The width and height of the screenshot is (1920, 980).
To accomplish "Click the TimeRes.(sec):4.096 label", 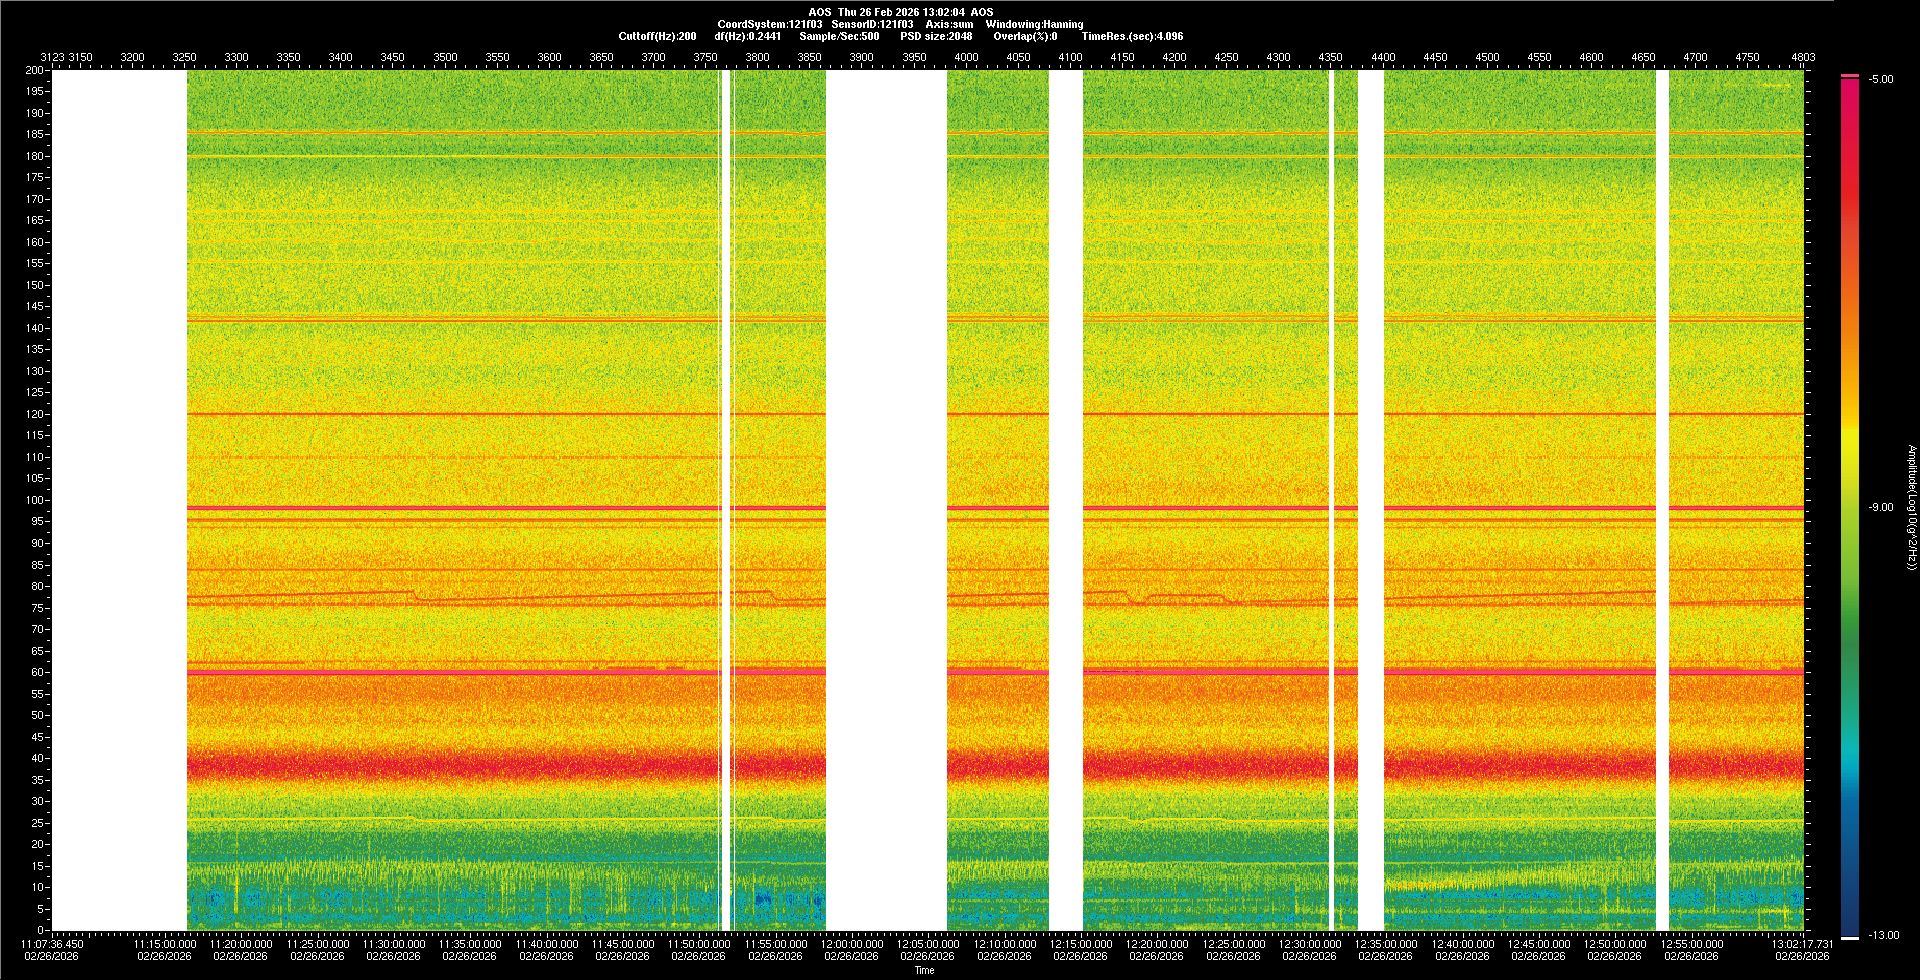I will [1132, 36].
